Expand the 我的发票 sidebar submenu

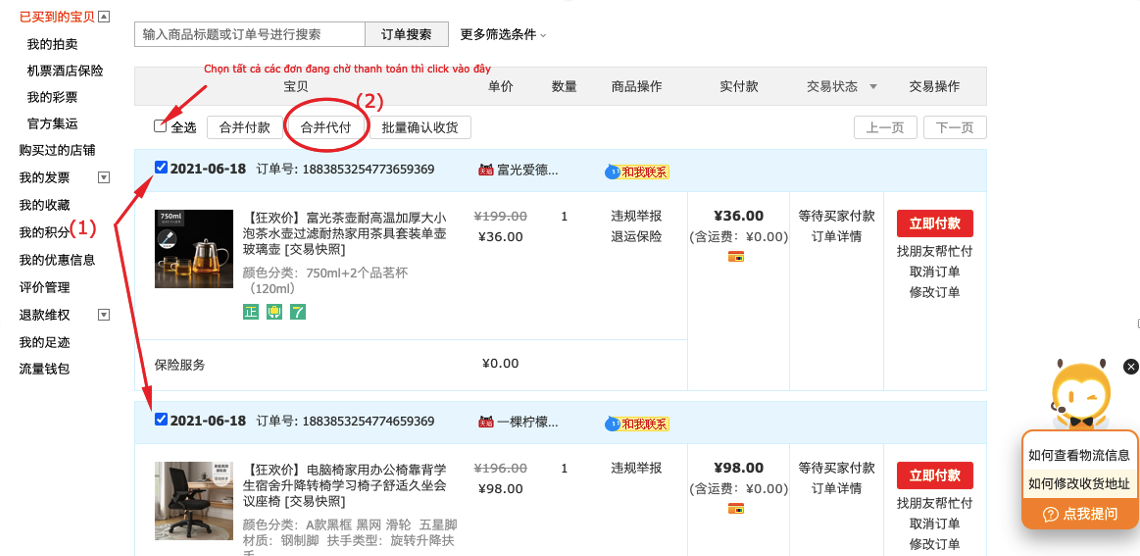(x=103, y=178)
